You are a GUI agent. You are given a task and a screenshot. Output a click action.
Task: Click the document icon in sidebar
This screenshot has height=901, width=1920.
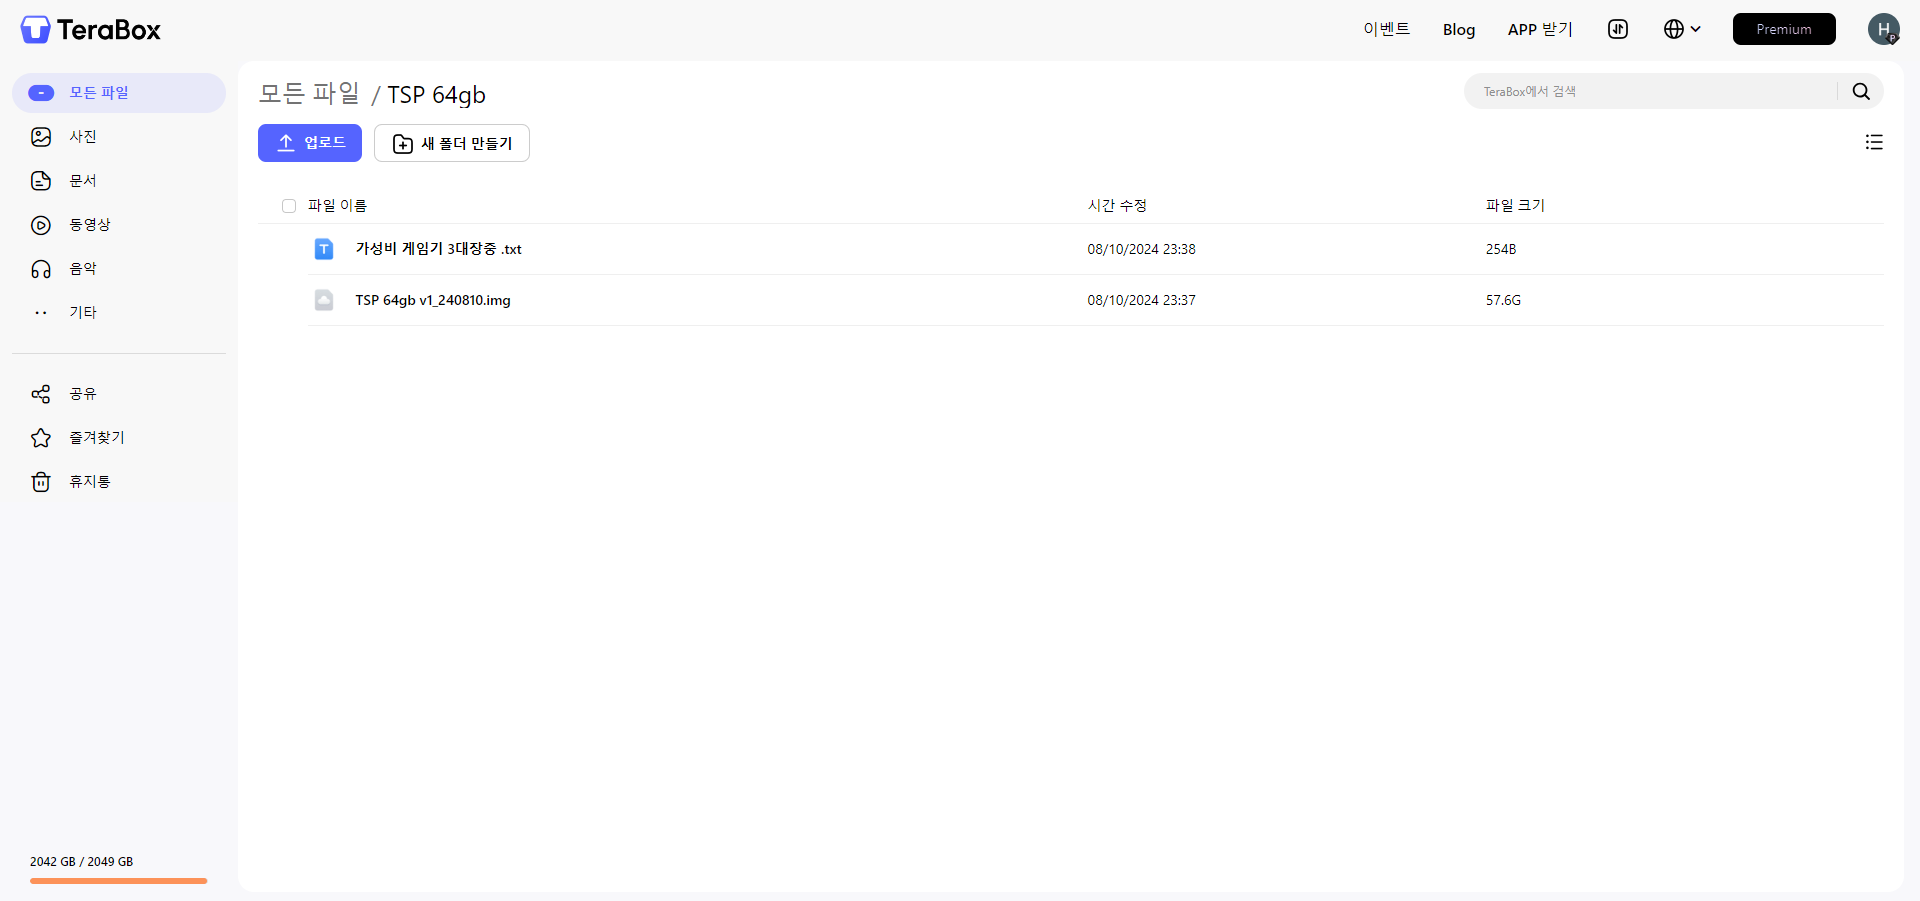[x=41, y=181]
